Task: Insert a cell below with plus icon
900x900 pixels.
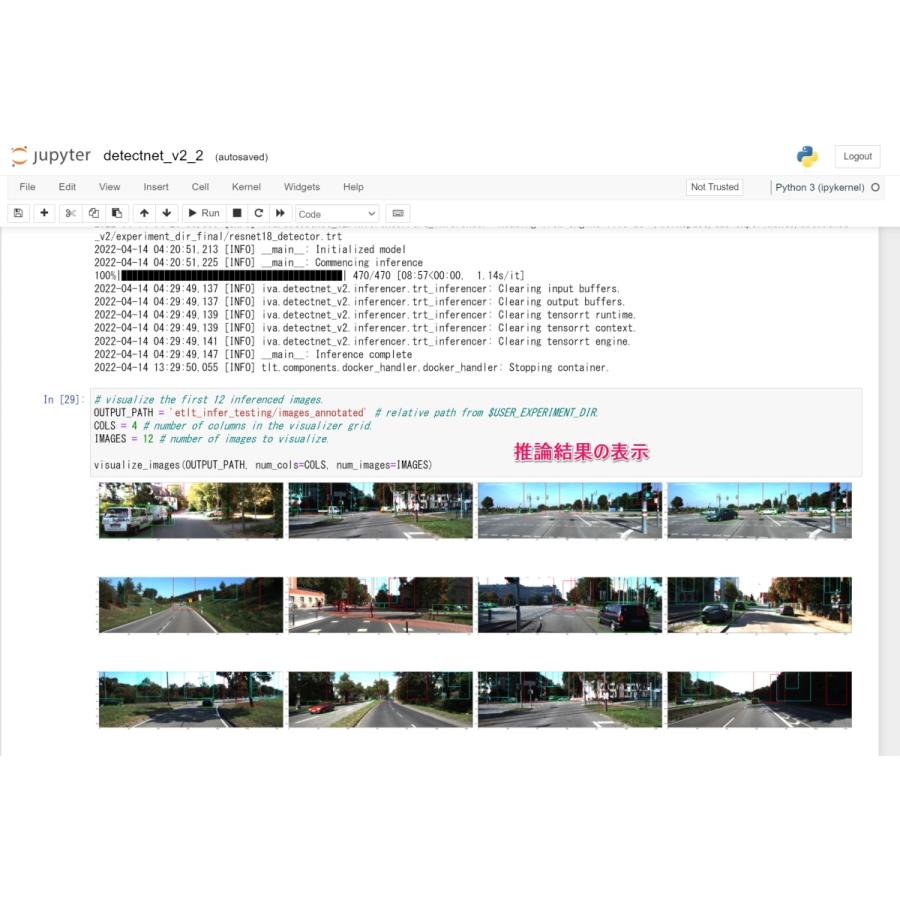Action: click(44, 214)
